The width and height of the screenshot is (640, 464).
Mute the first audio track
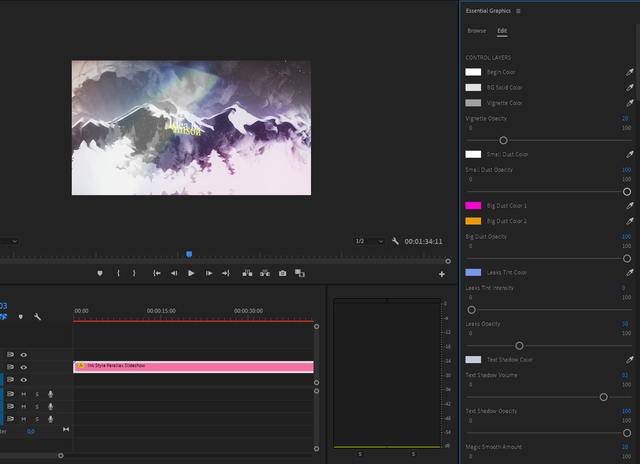(24, 394)
